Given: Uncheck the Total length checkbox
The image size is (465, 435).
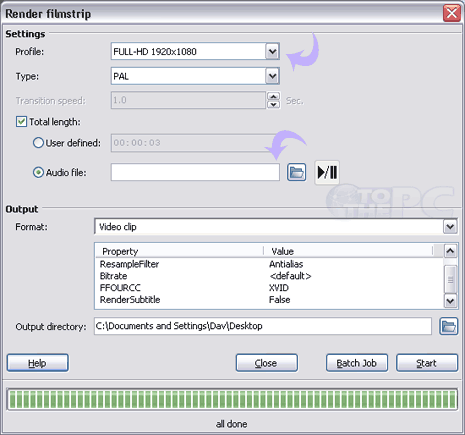Looking at the screenshot, I should point(21,122).
